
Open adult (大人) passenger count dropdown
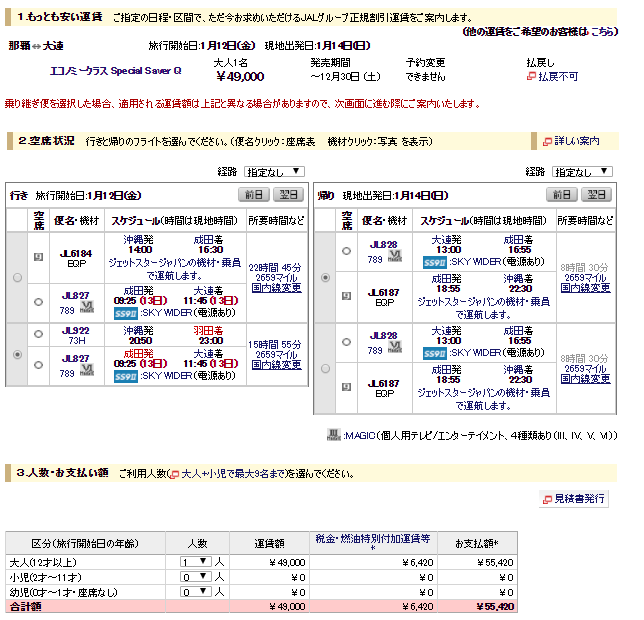coord(196,562)
